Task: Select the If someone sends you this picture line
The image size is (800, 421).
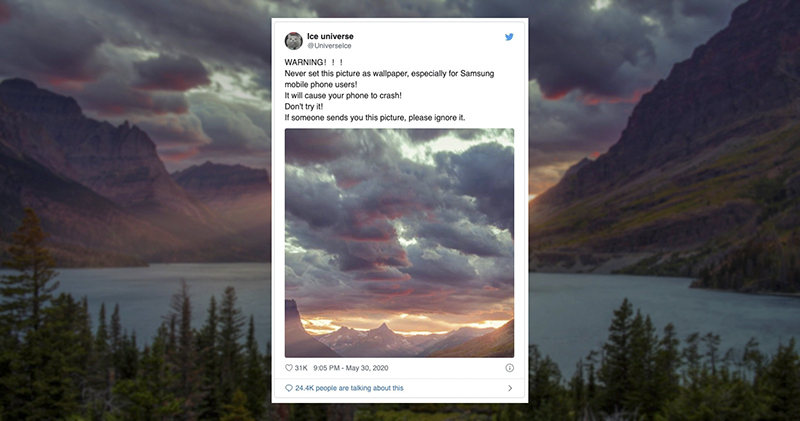Action: pos(375,117)
